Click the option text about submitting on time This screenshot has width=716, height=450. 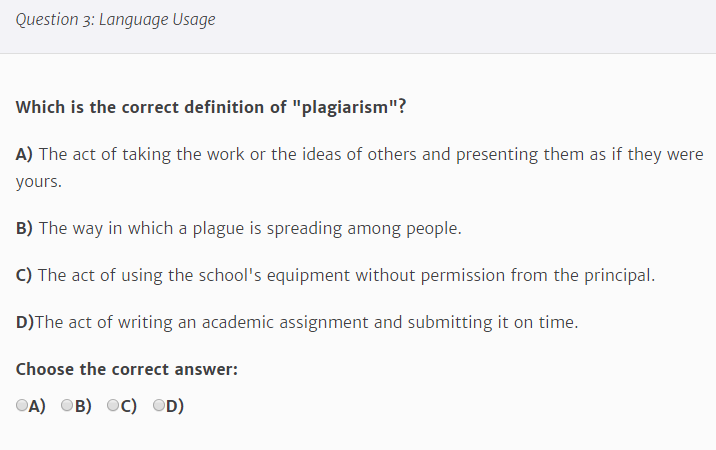coord(306,322)
